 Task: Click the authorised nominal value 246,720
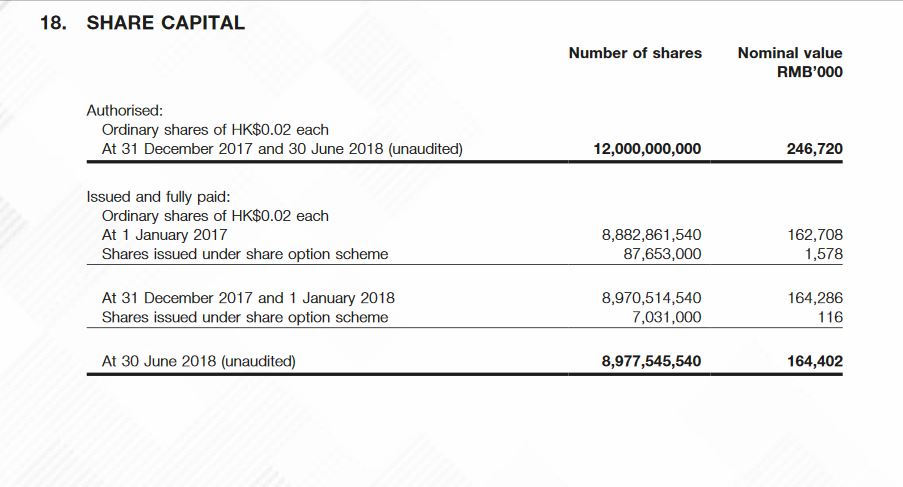click(x=814, y=149)
